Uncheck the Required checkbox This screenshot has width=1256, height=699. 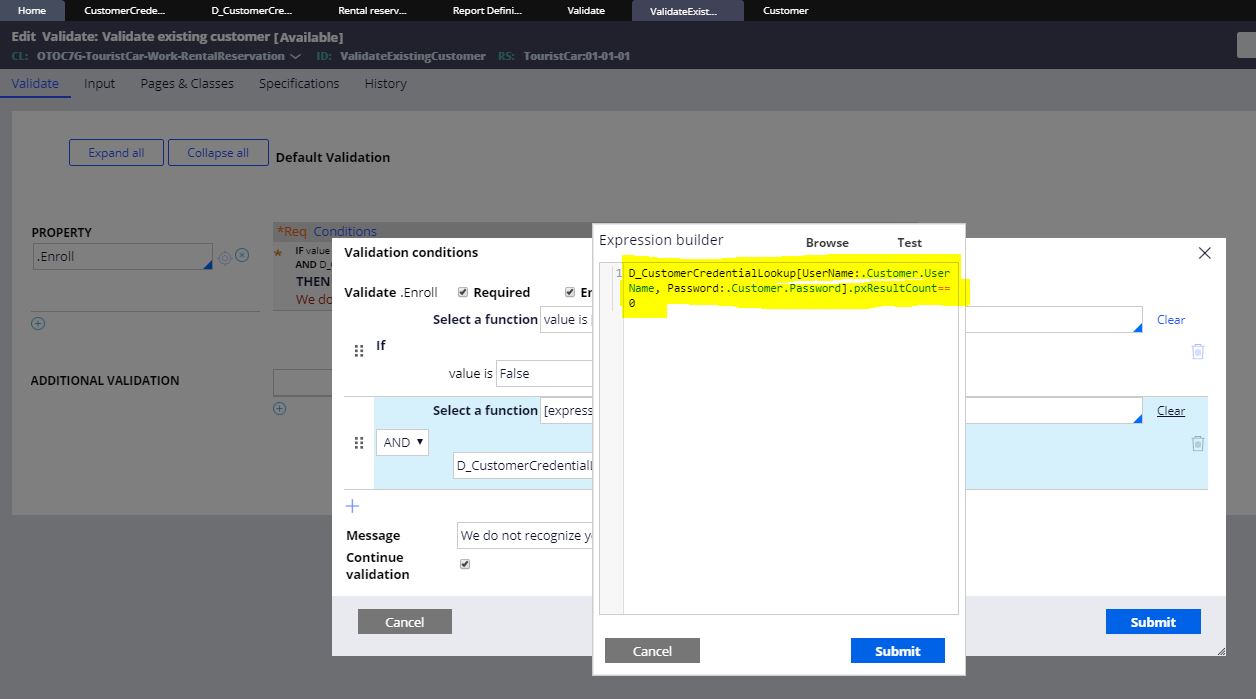(462, 292)
